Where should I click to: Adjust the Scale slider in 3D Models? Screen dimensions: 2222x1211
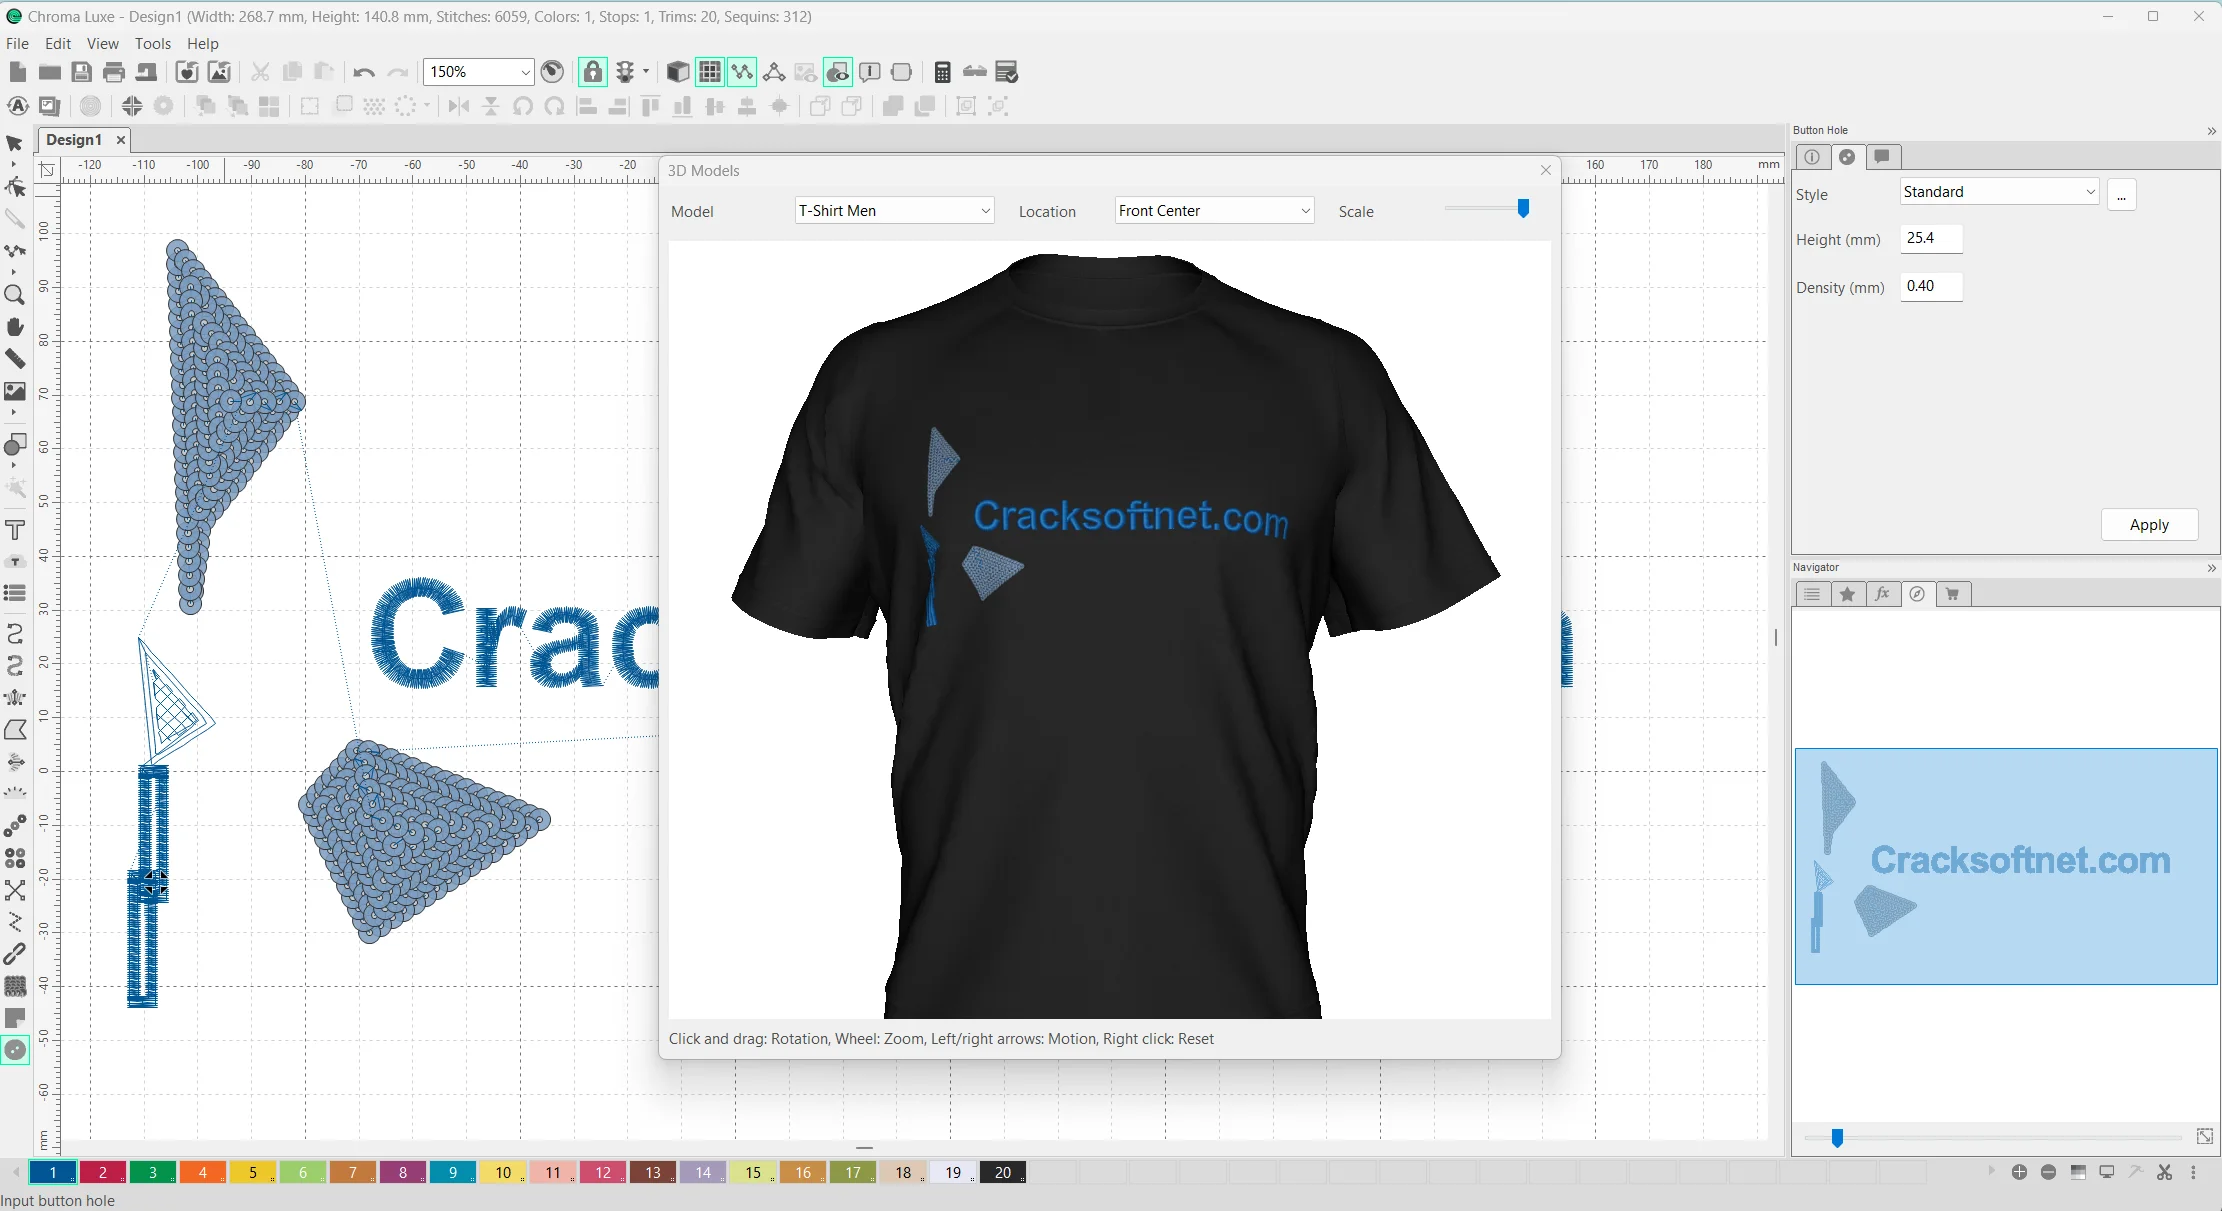pos(1523,208)
